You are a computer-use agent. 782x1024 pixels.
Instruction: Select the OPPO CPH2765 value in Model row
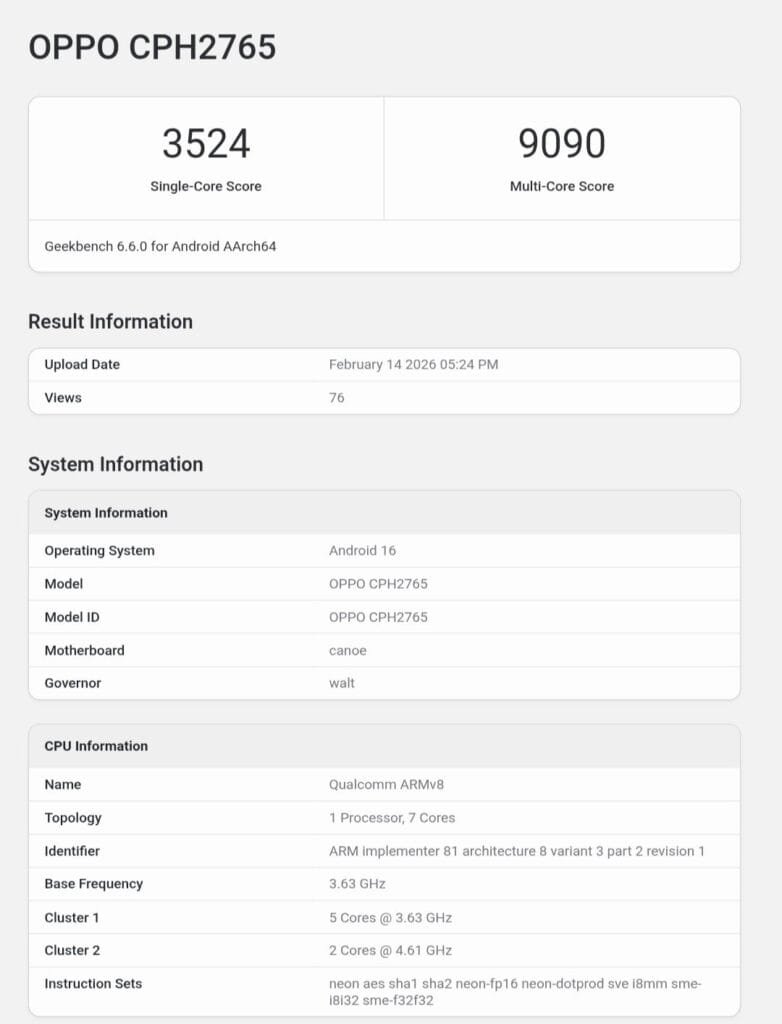pos(378,584)
